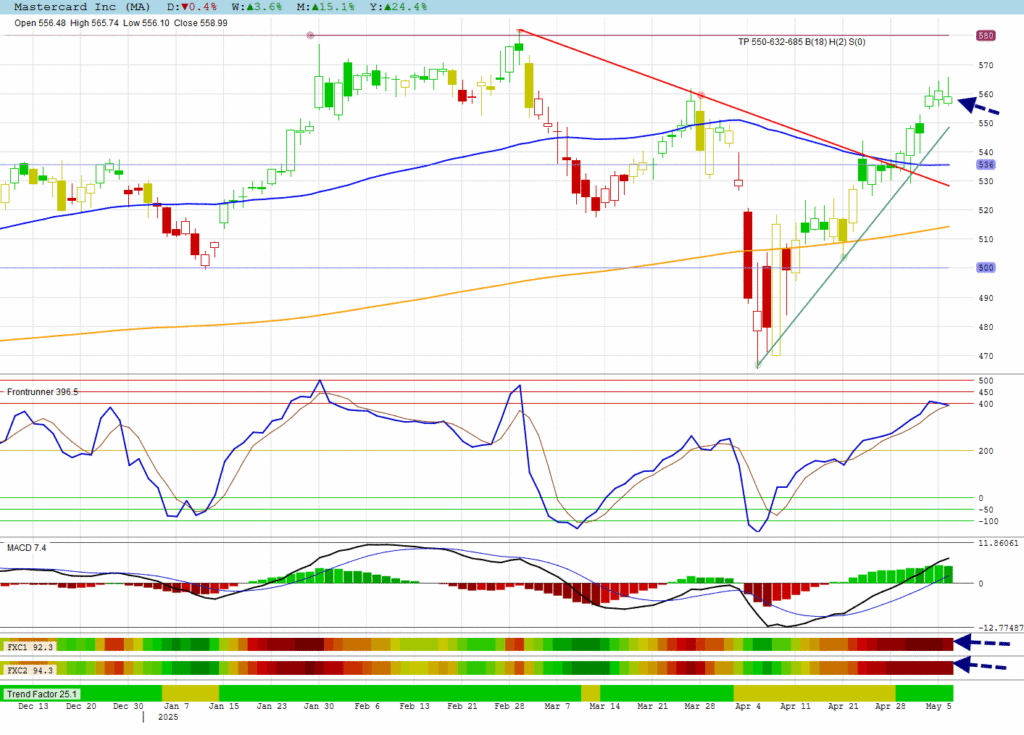Select the Trend Factor 25.1 label

[x=42, y=694]
